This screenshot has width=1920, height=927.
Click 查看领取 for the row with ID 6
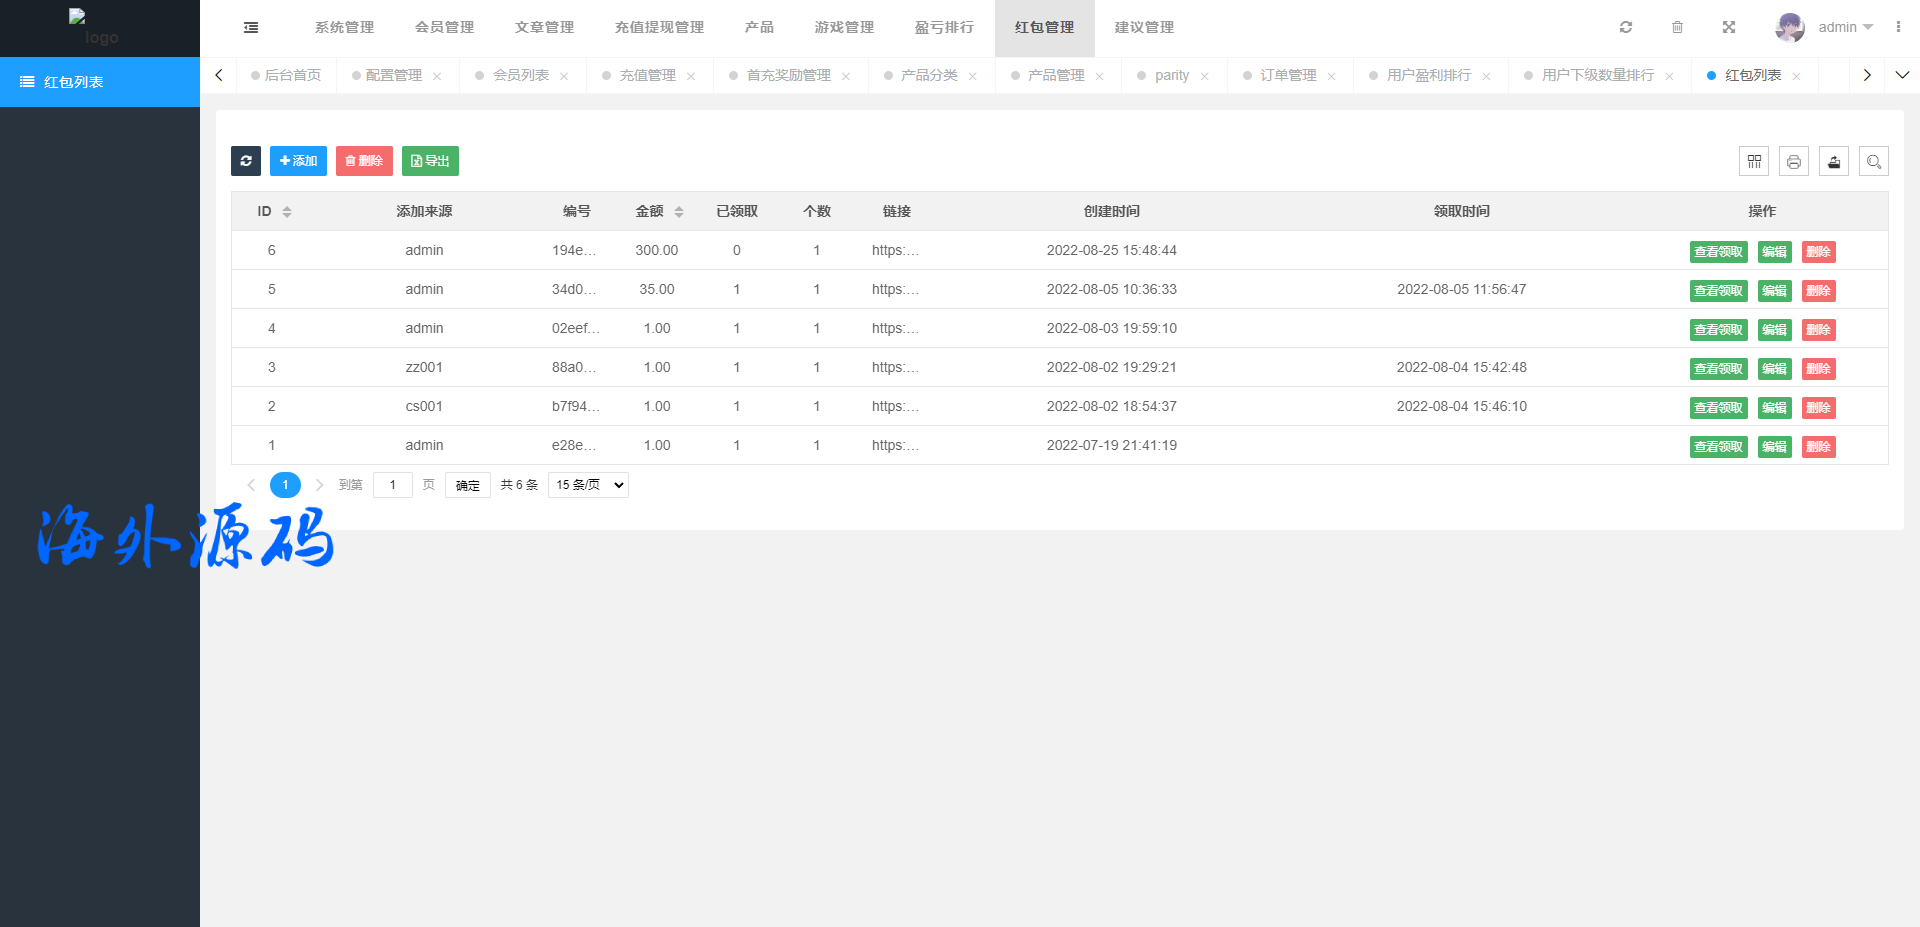pyautogui.click(x=1718, y=252)
